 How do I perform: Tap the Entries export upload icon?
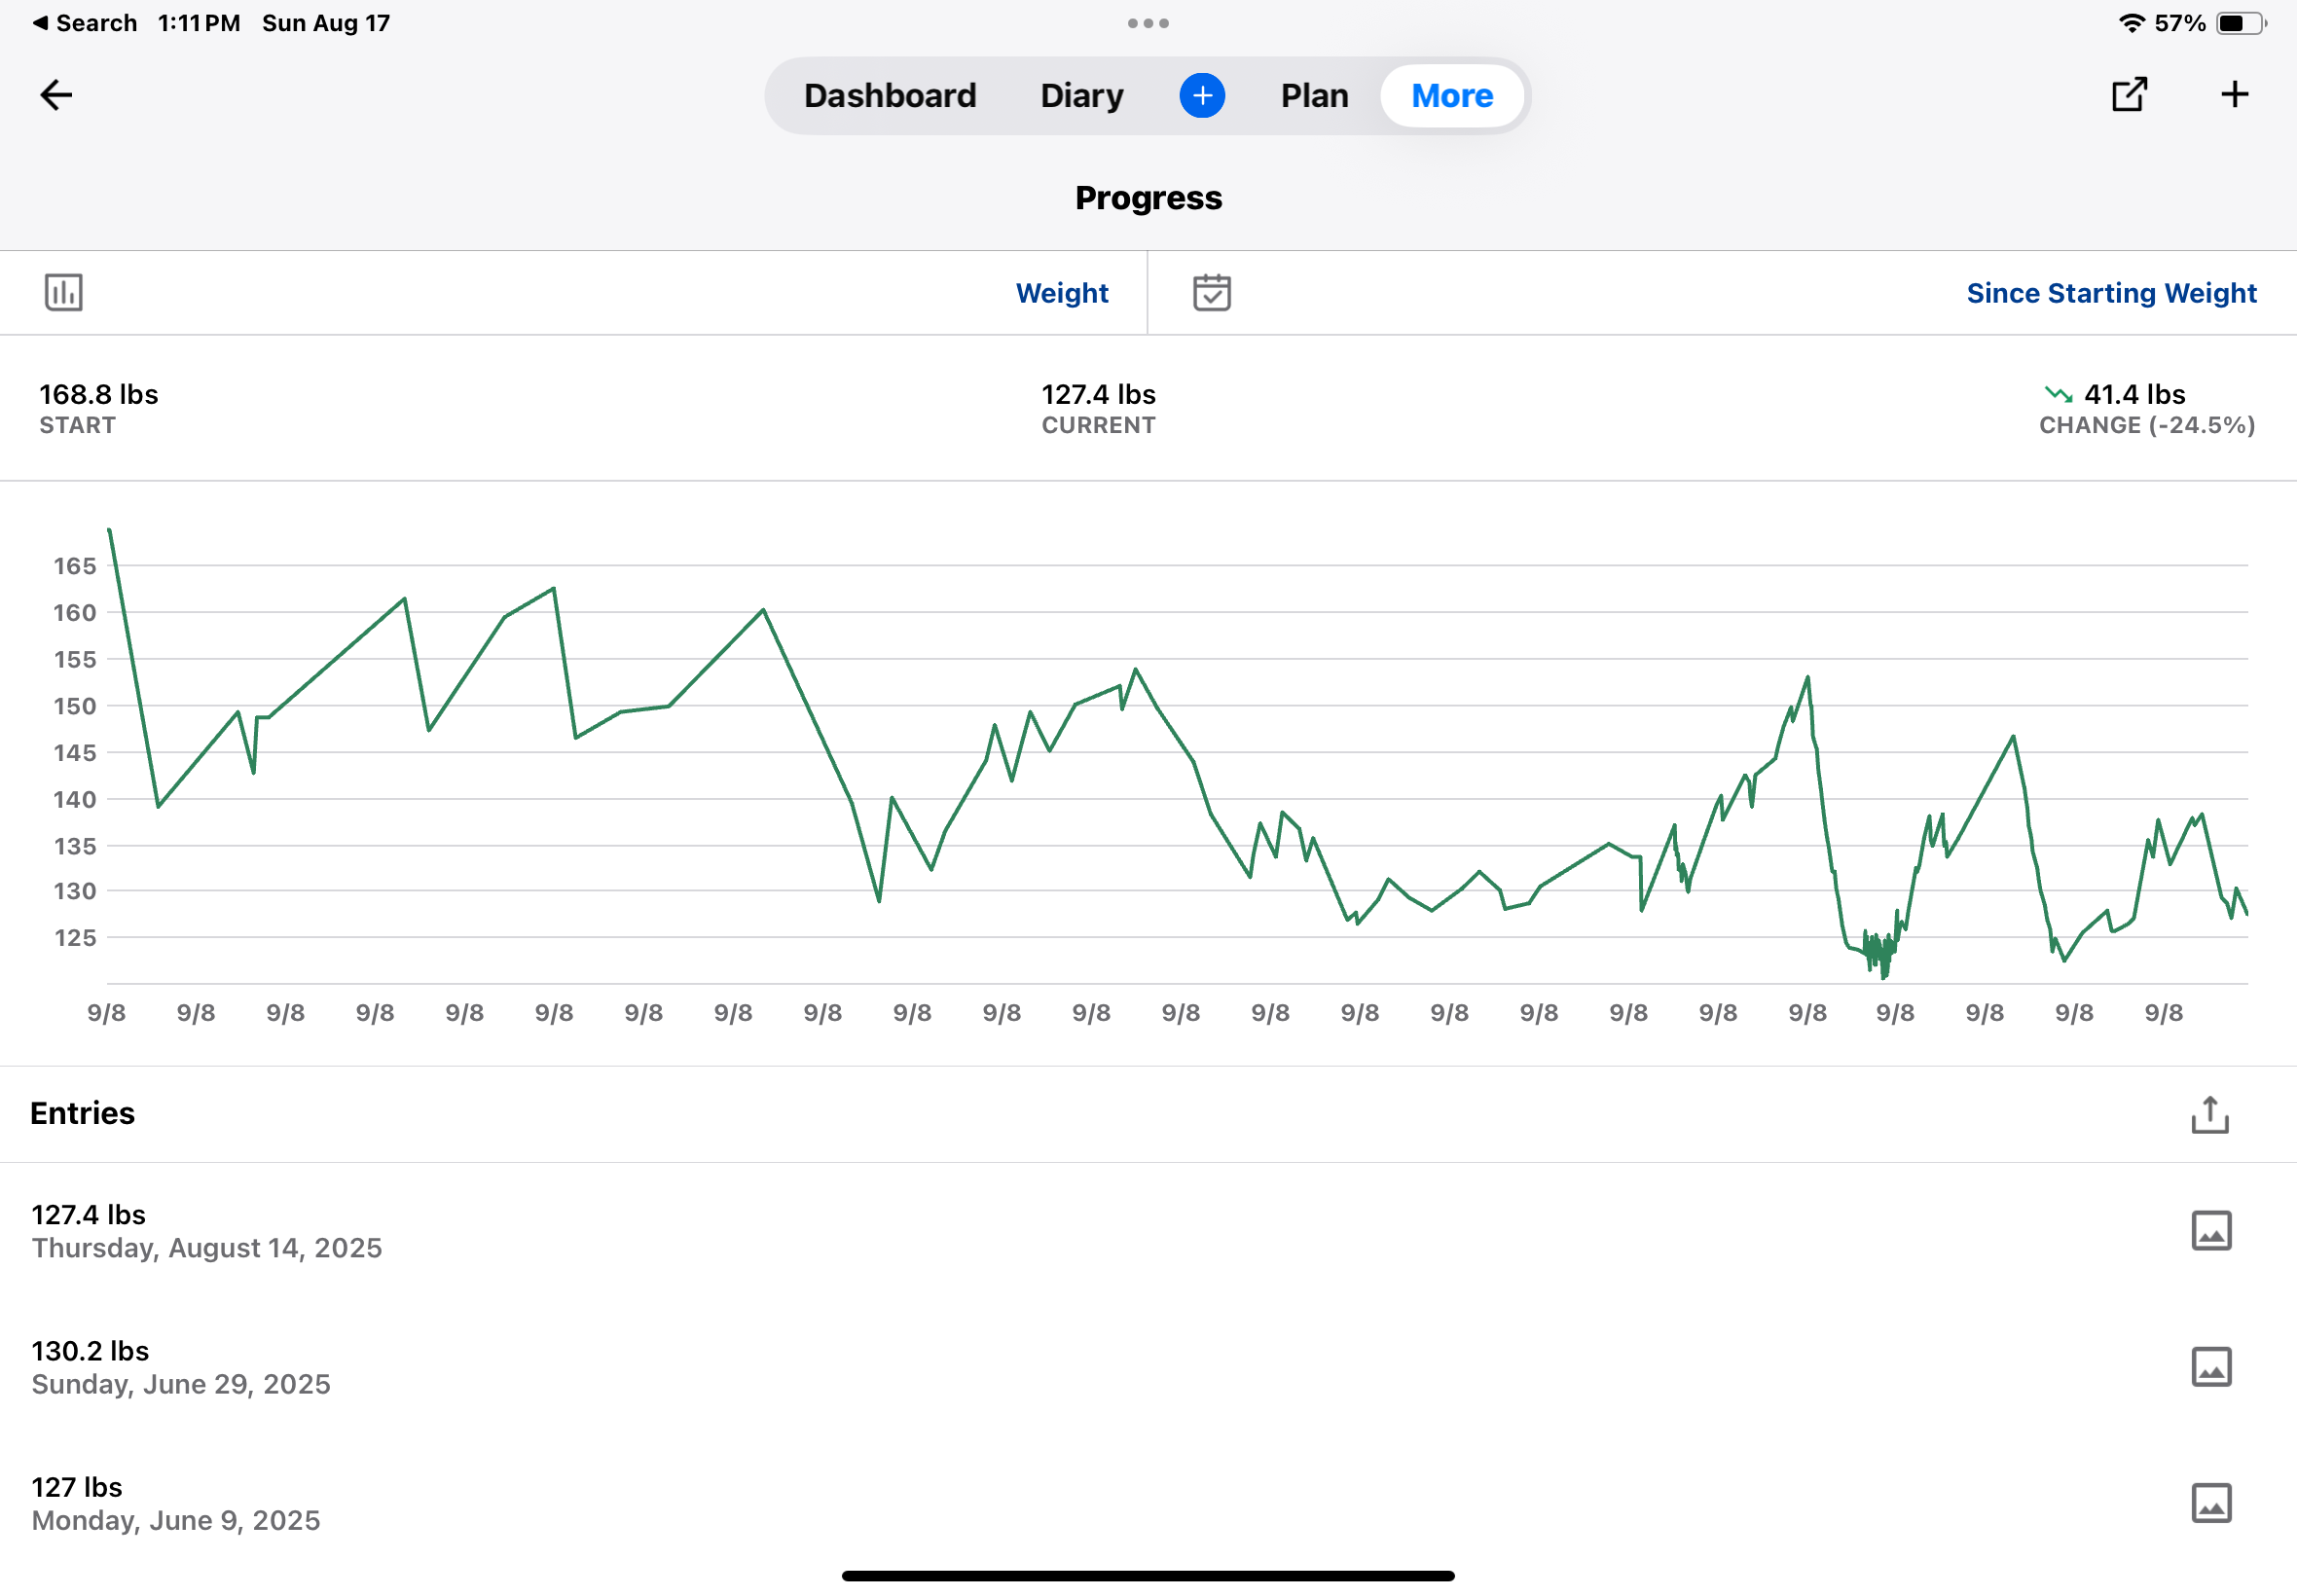[x=2209, y=1114]
